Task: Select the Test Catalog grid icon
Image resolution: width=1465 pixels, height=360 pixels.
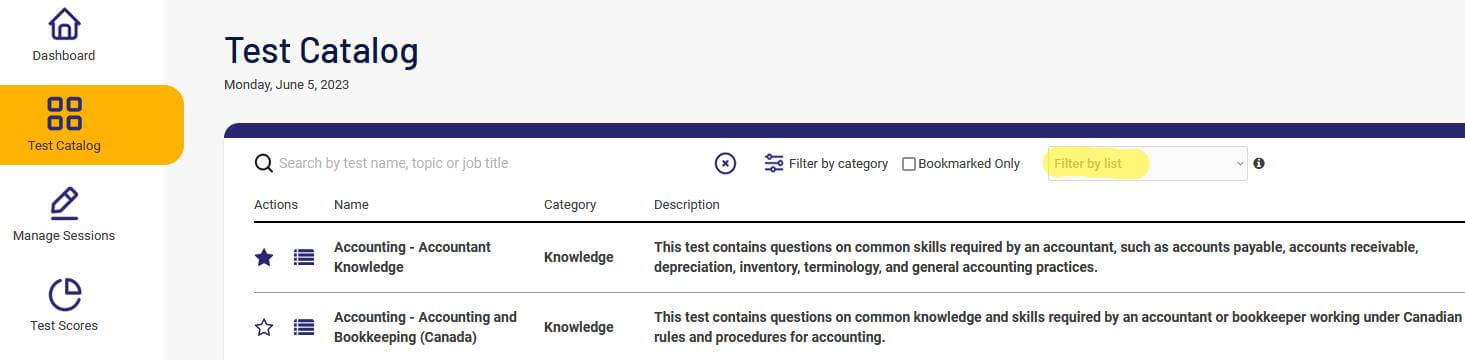Action: (x=64, y=113)
